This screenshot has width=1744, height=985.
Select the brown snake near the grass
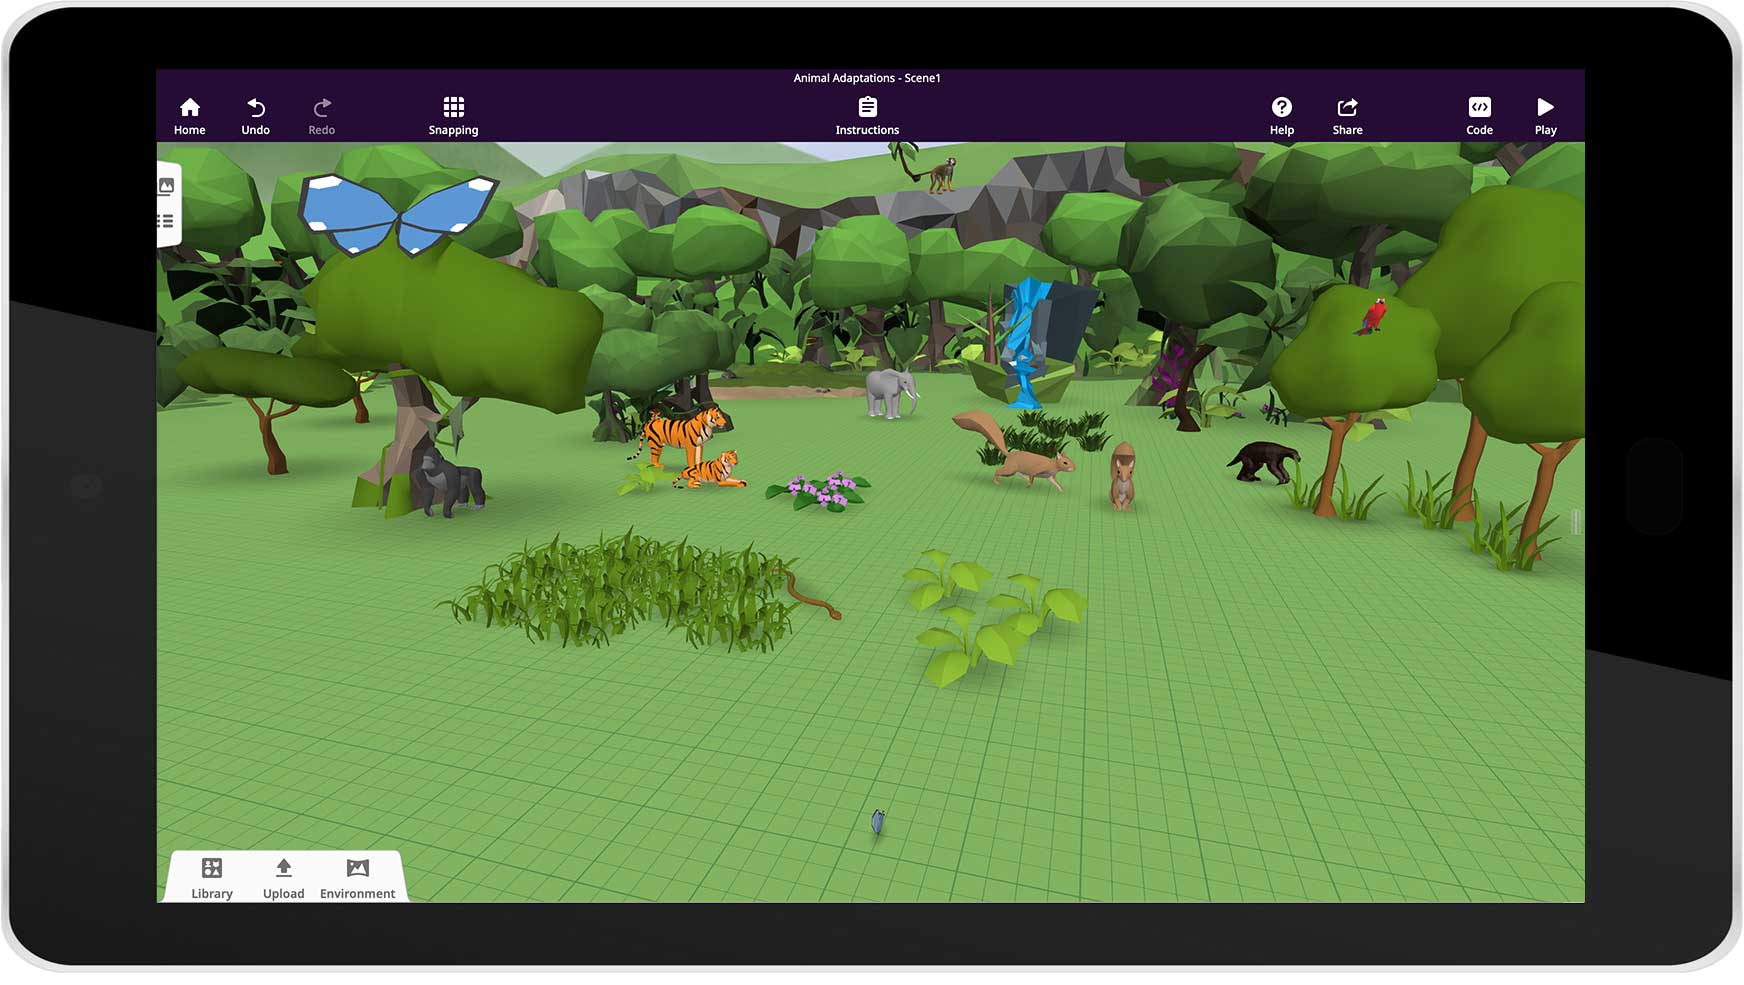[812, 597]
